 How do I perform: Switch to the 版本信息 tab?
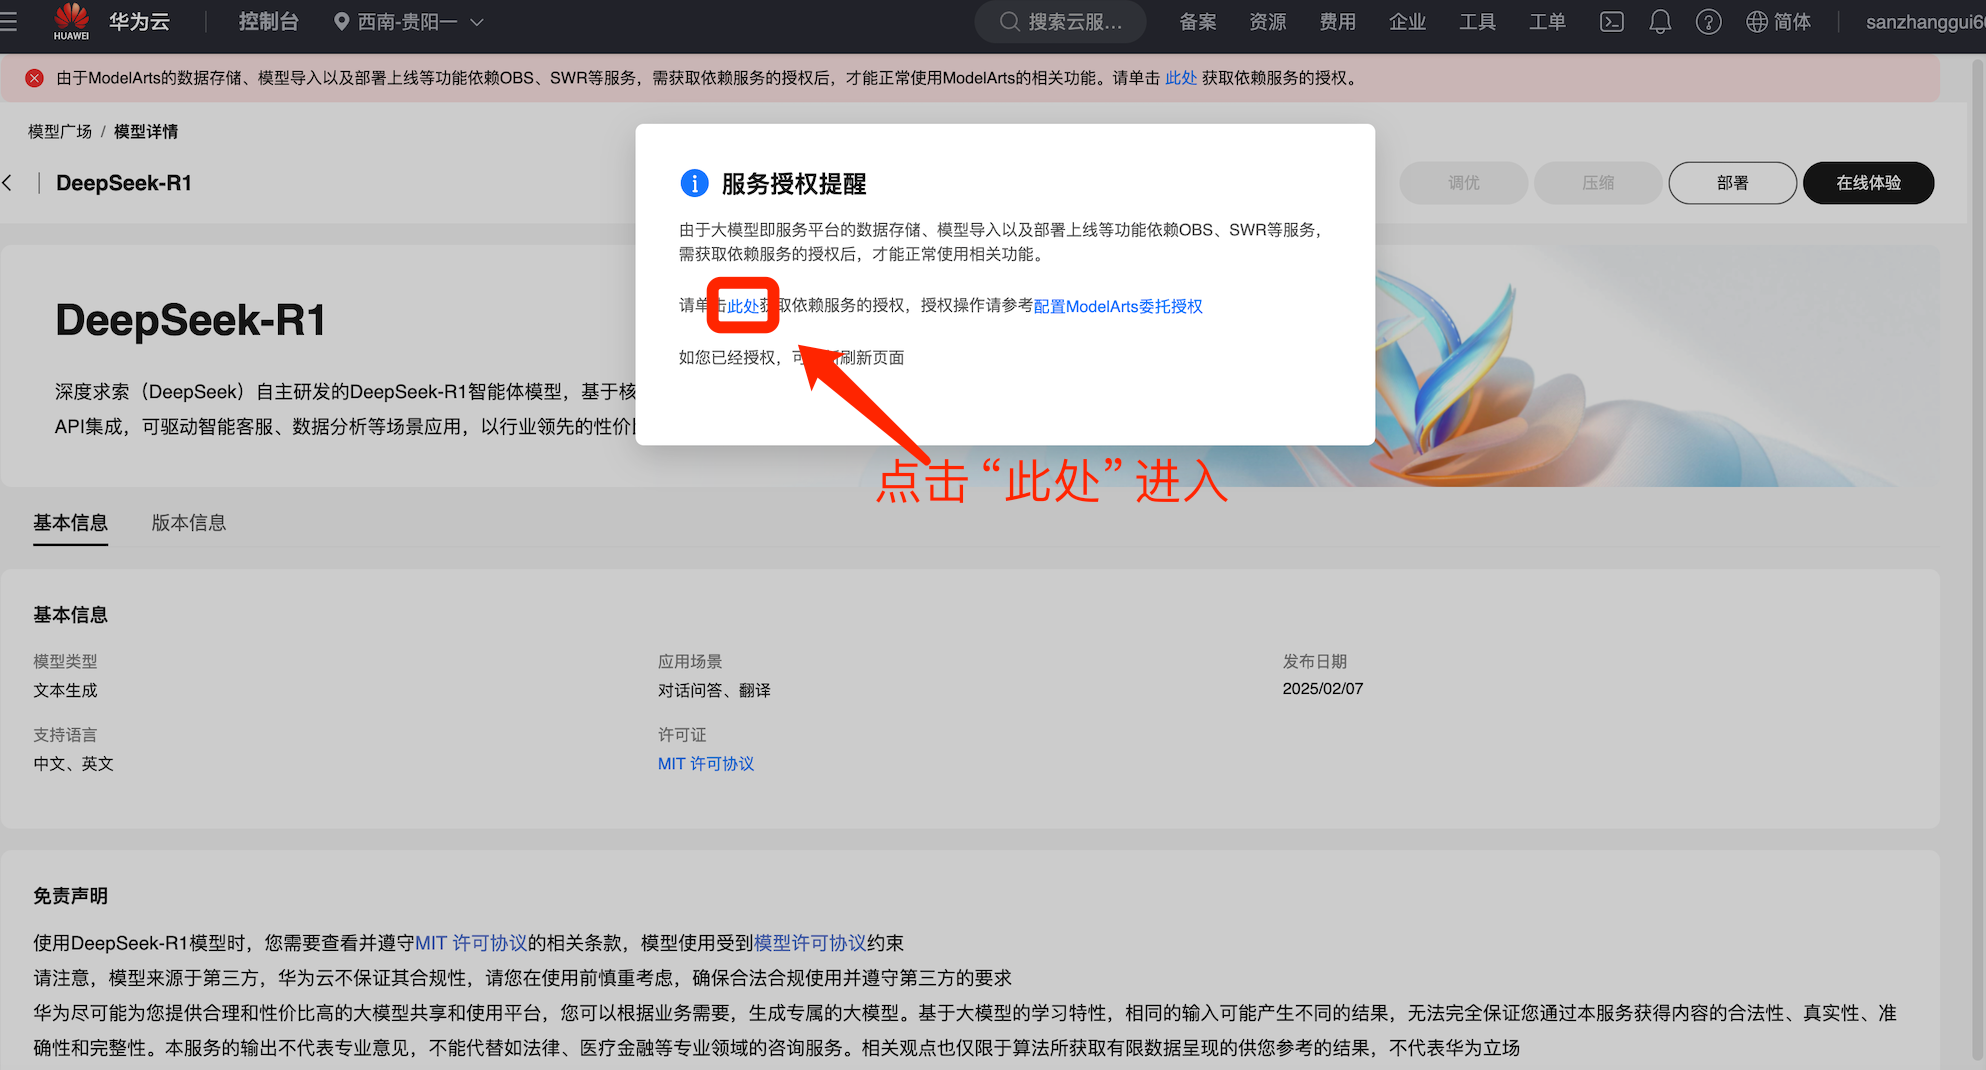coord(189,523)
